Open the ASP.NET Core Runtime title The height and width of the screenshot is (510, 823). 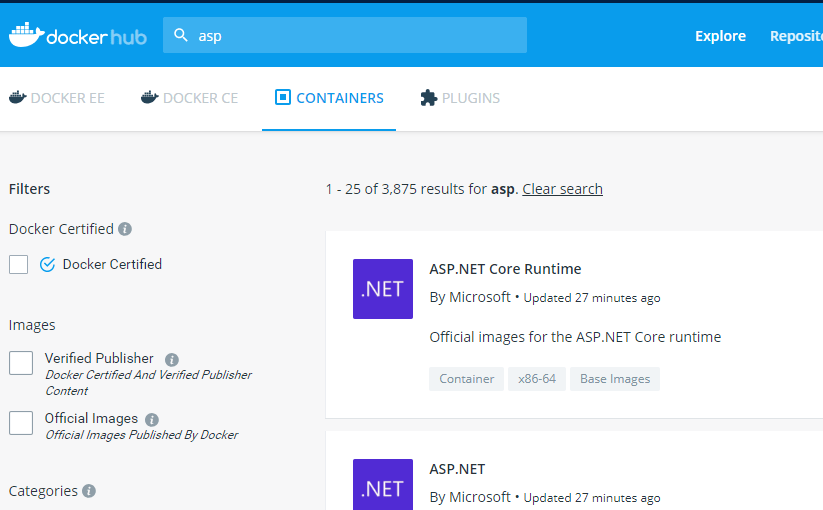point(505,269)
